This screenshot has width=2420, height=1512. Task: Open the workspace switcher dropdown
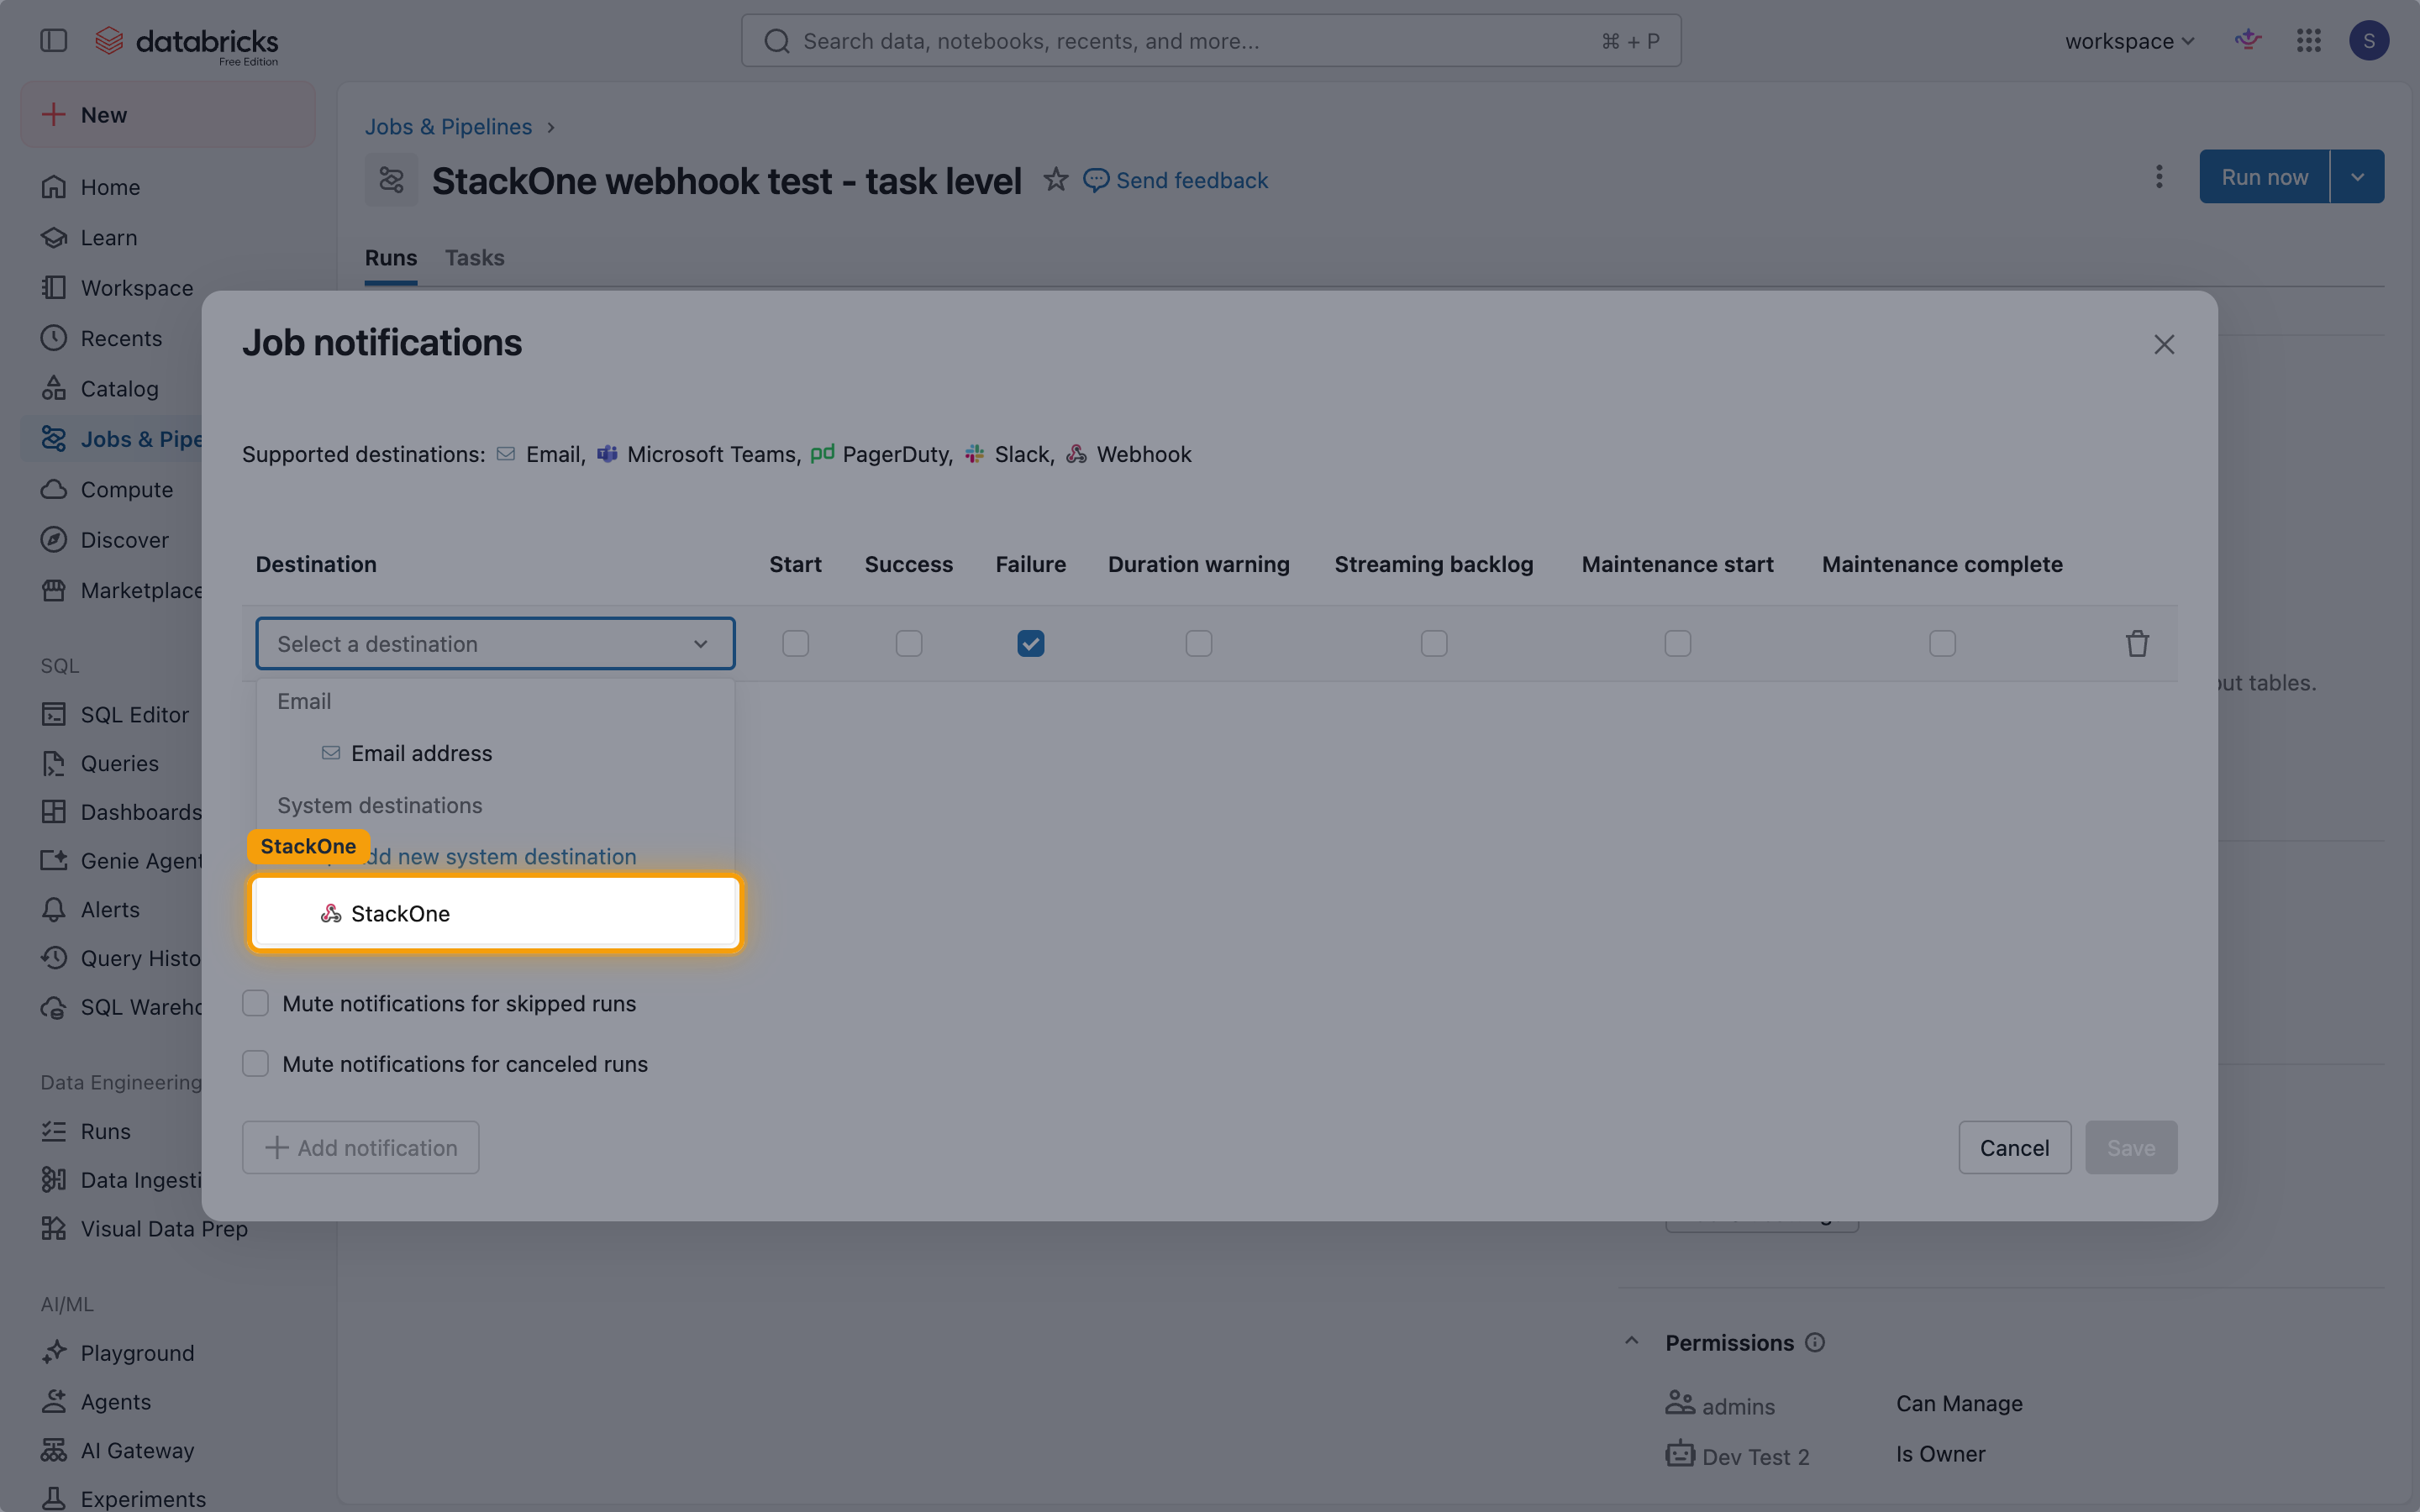[2129, 41]
